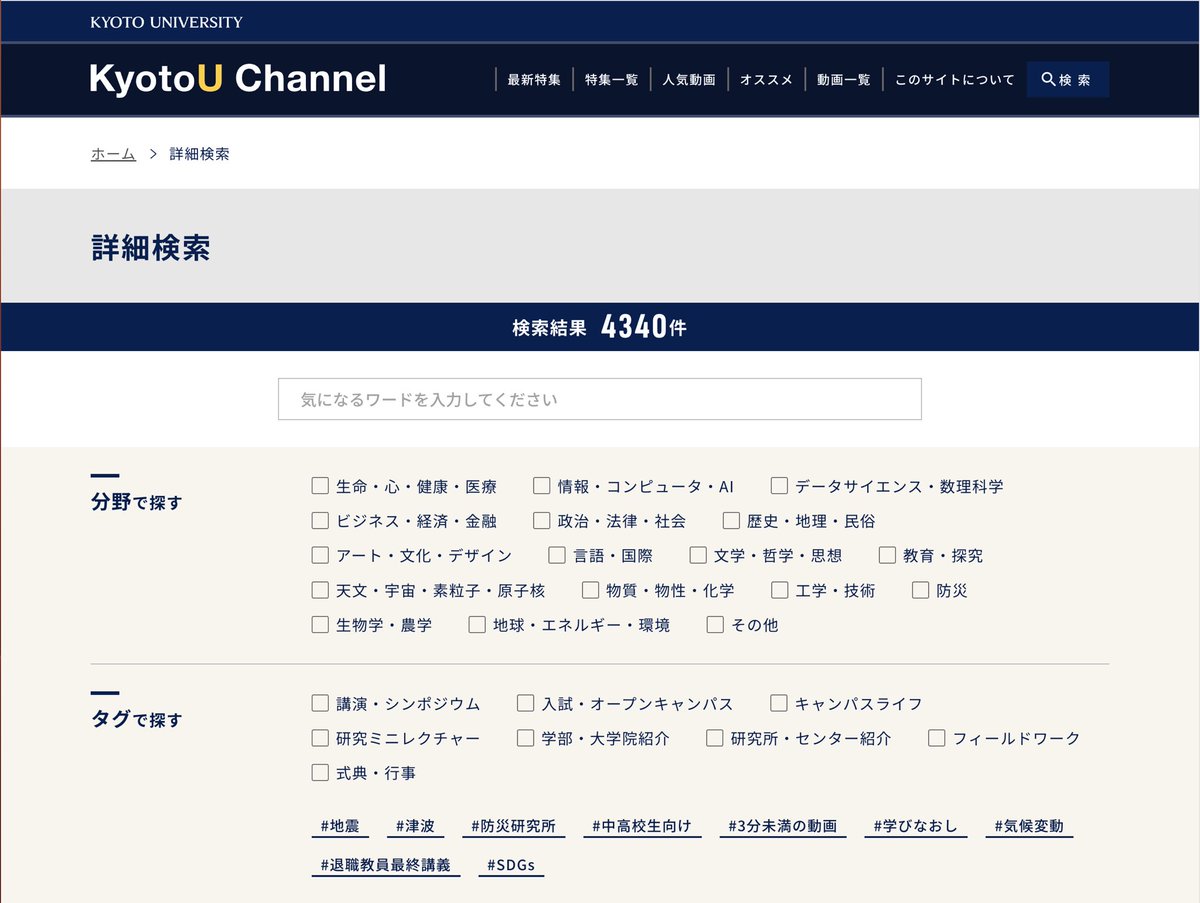Viewport: 1200px width, 903px height.
Task: Toggle the 言語・国際 checkbox
Action: [557, 555]
